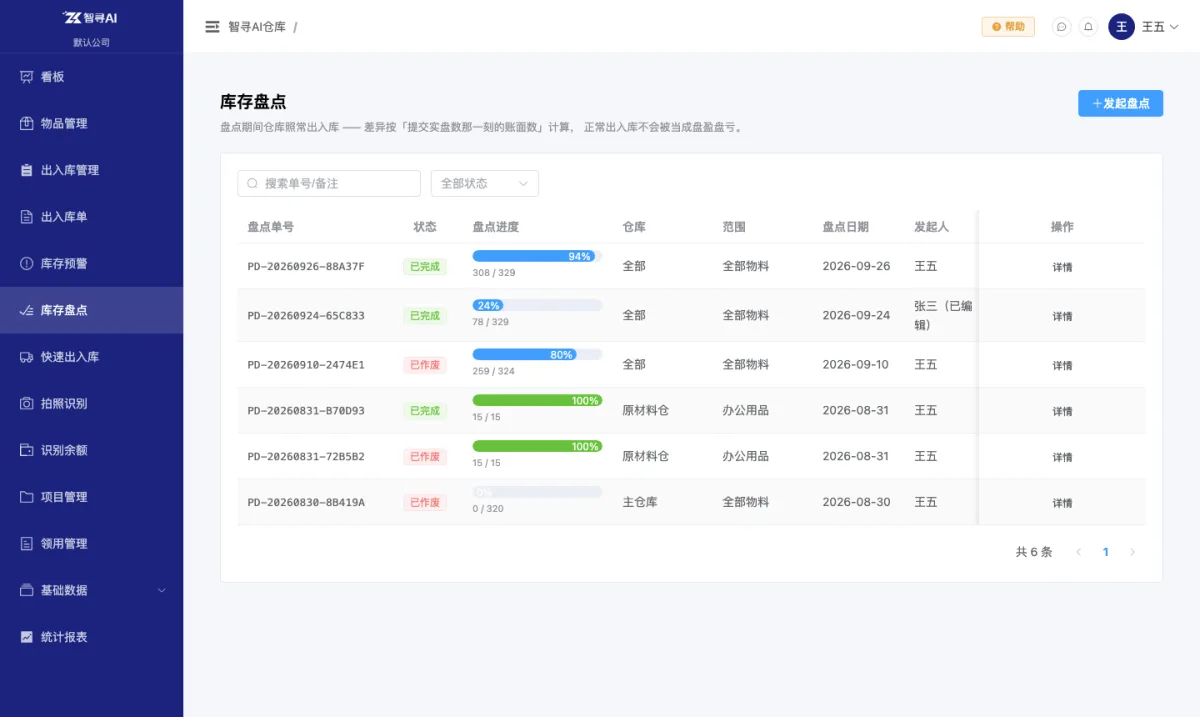Image resolution: width=1200 pixels, height=717 pixels.
Task: Click the 盘点进度 column header
Action: coord(496,227)
